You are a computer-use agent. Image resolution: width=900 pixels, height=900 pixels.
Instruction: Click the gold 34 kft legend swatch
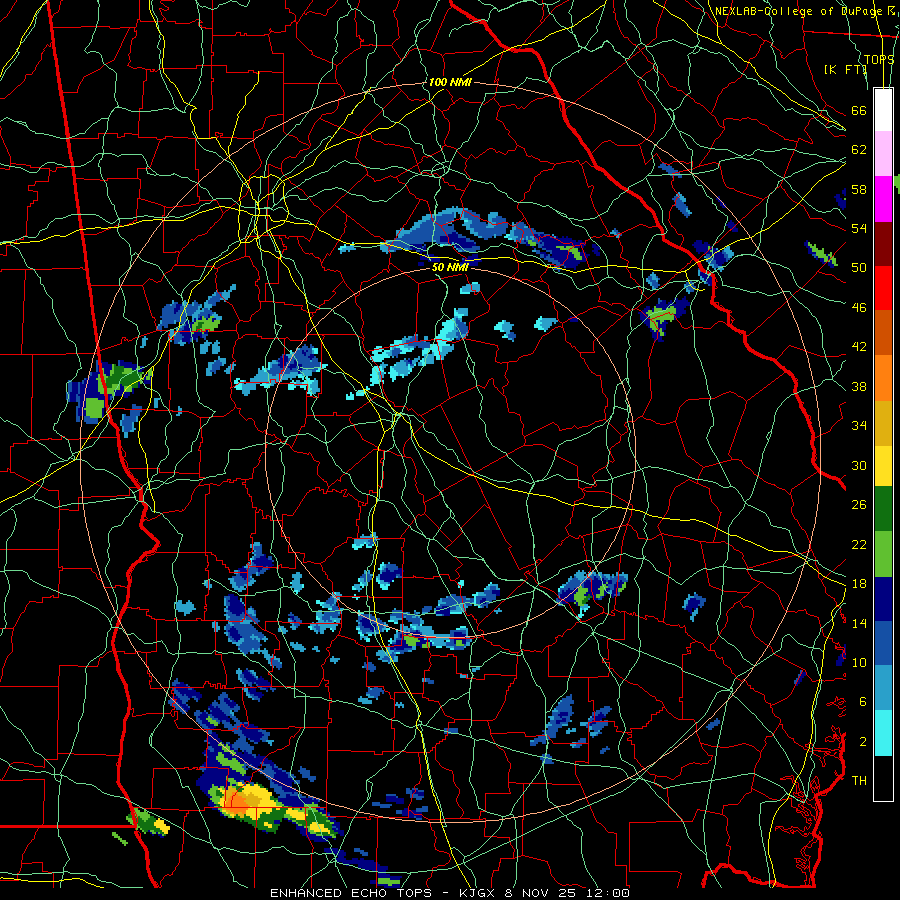883,423
